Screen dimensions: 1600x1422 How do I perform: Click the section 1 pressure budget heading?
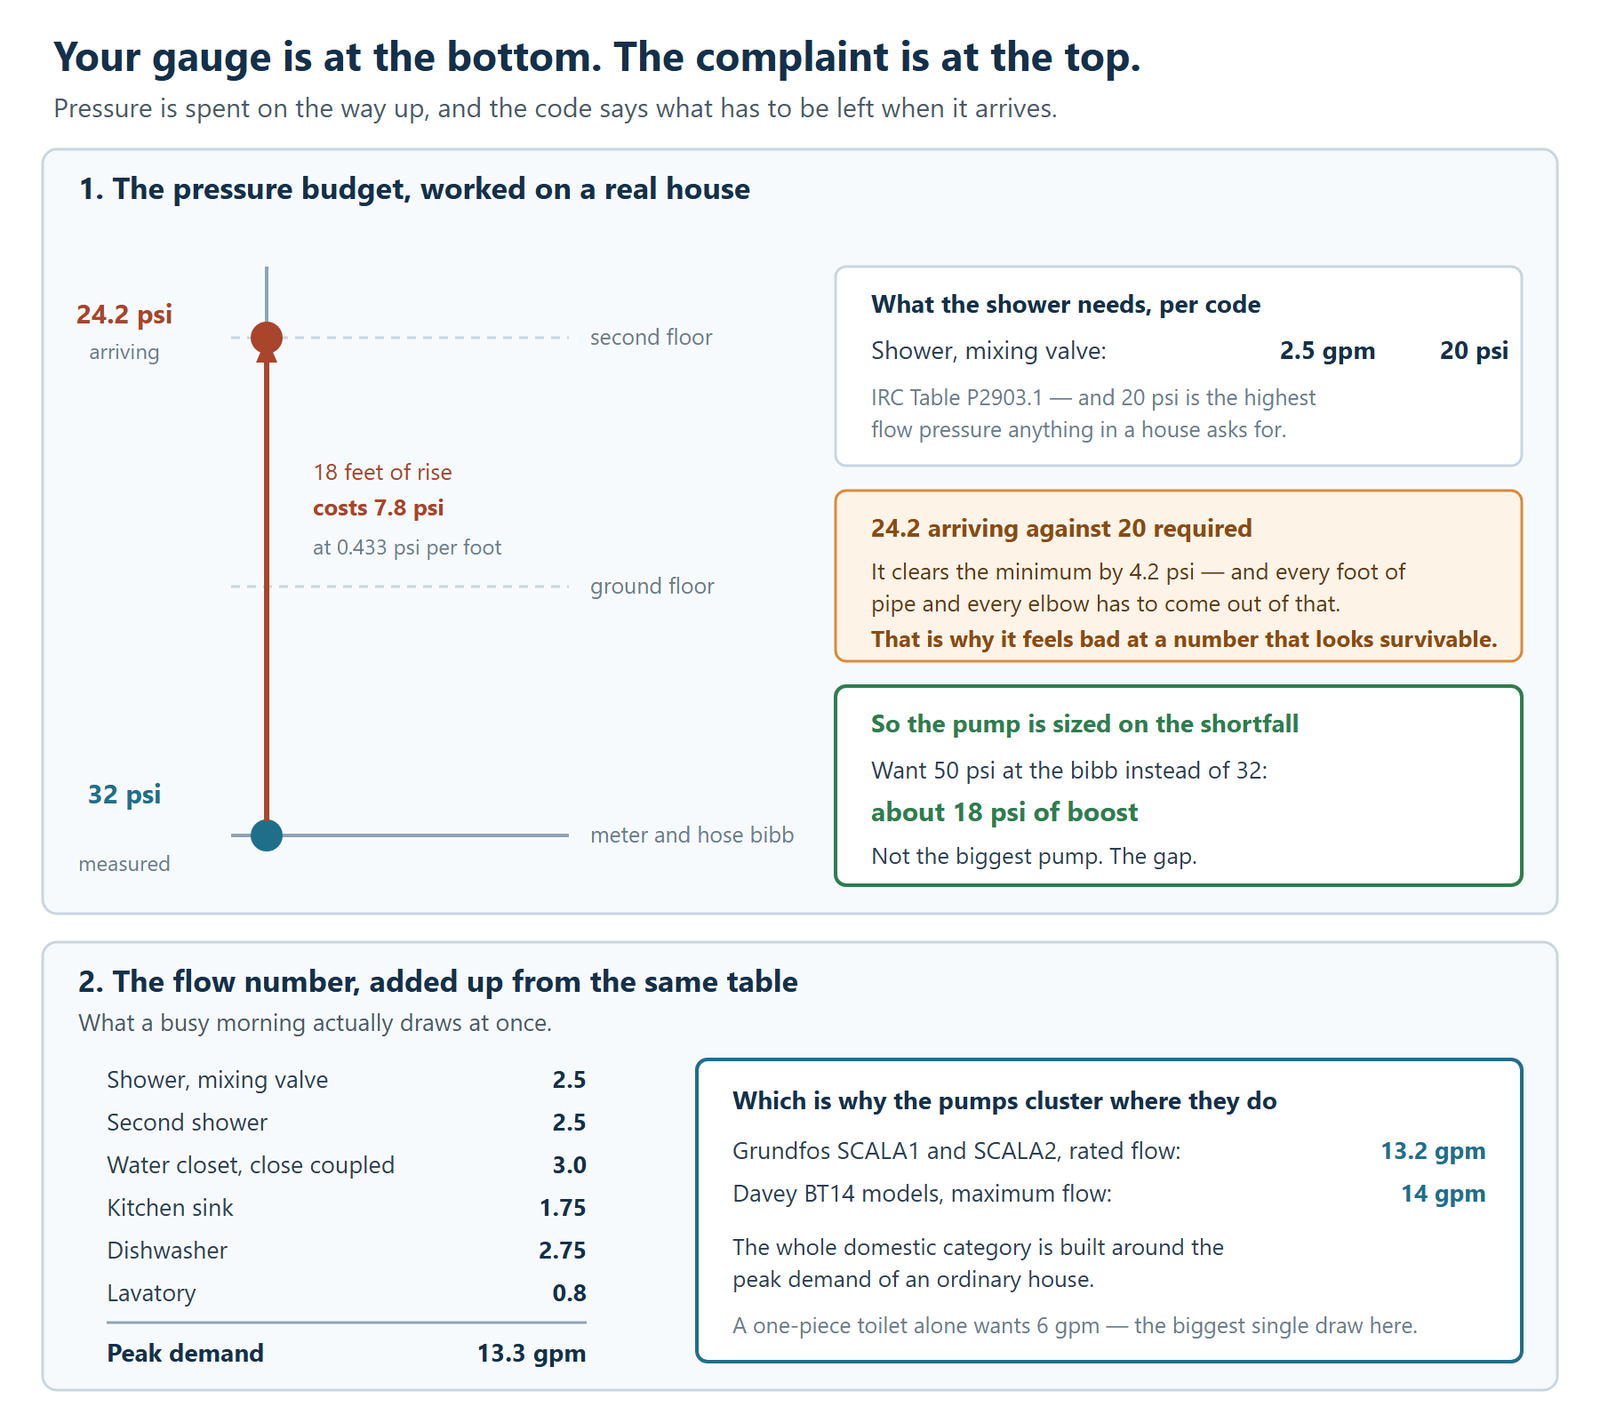pos(414,189)
